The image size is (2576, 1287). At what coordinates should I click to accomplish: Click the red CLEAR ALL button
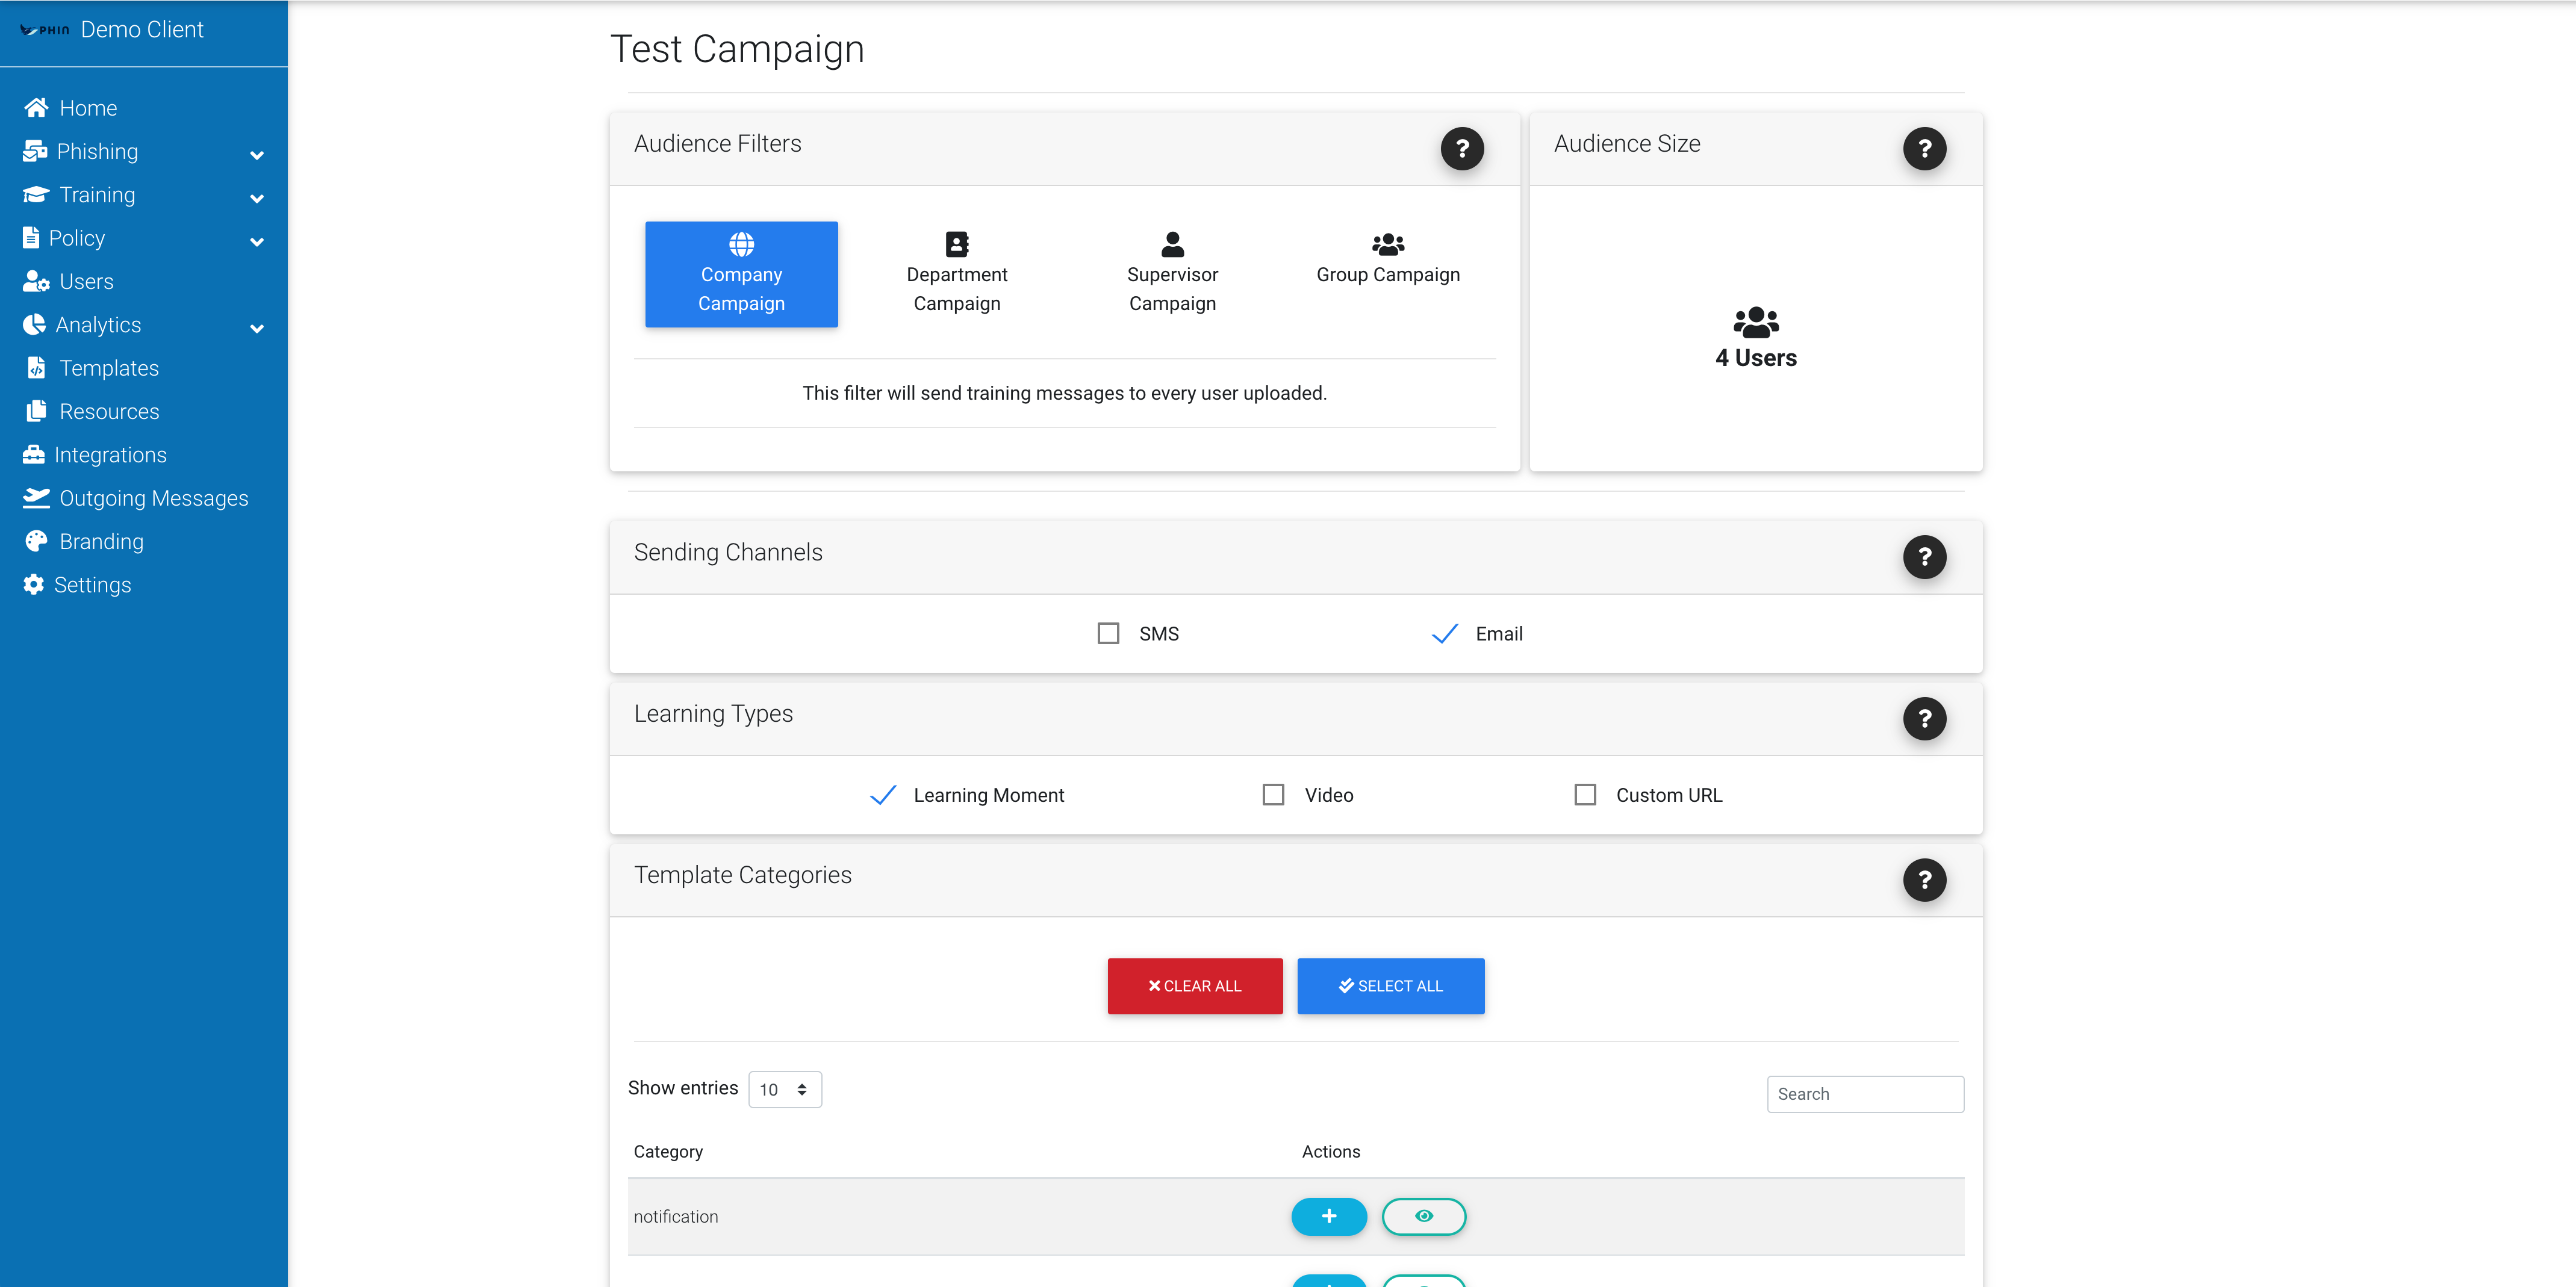pos(1195,986)
